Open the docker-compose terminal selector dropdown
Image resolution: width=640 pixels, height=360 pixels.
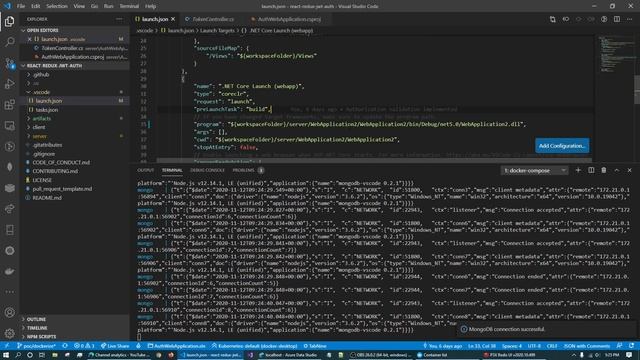(534, 170)
